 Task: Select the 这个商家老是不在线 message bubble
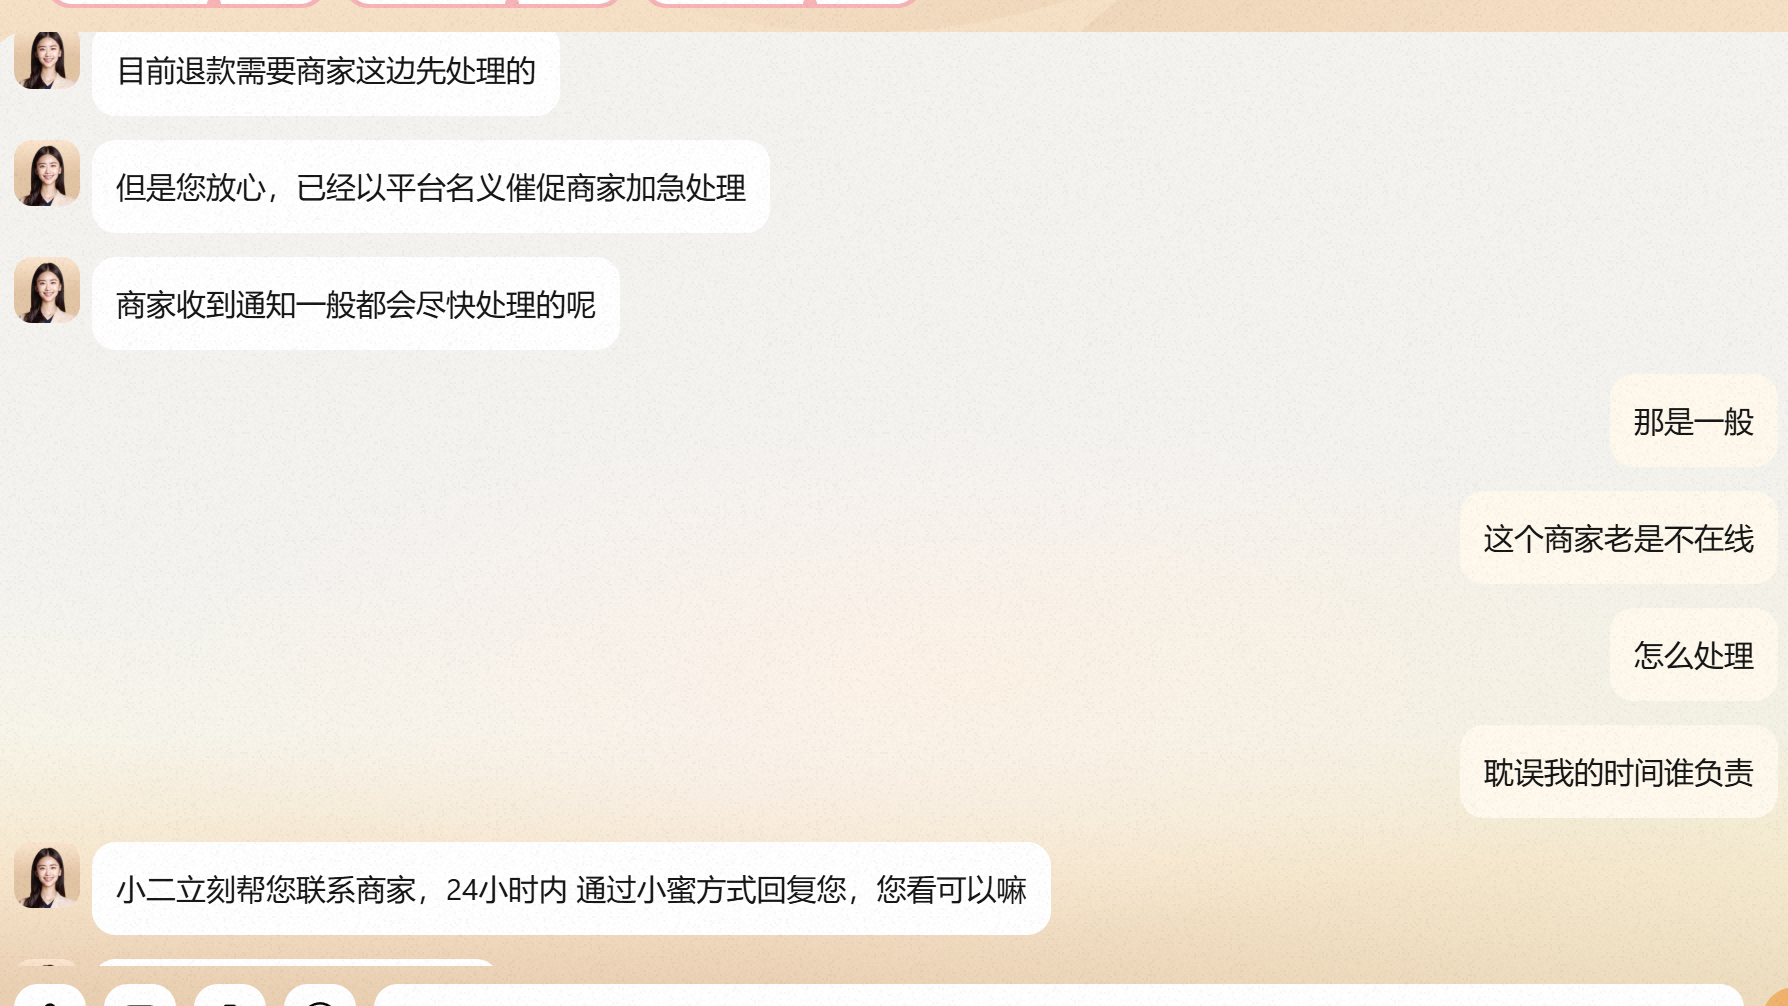(x=1618, y=538)
